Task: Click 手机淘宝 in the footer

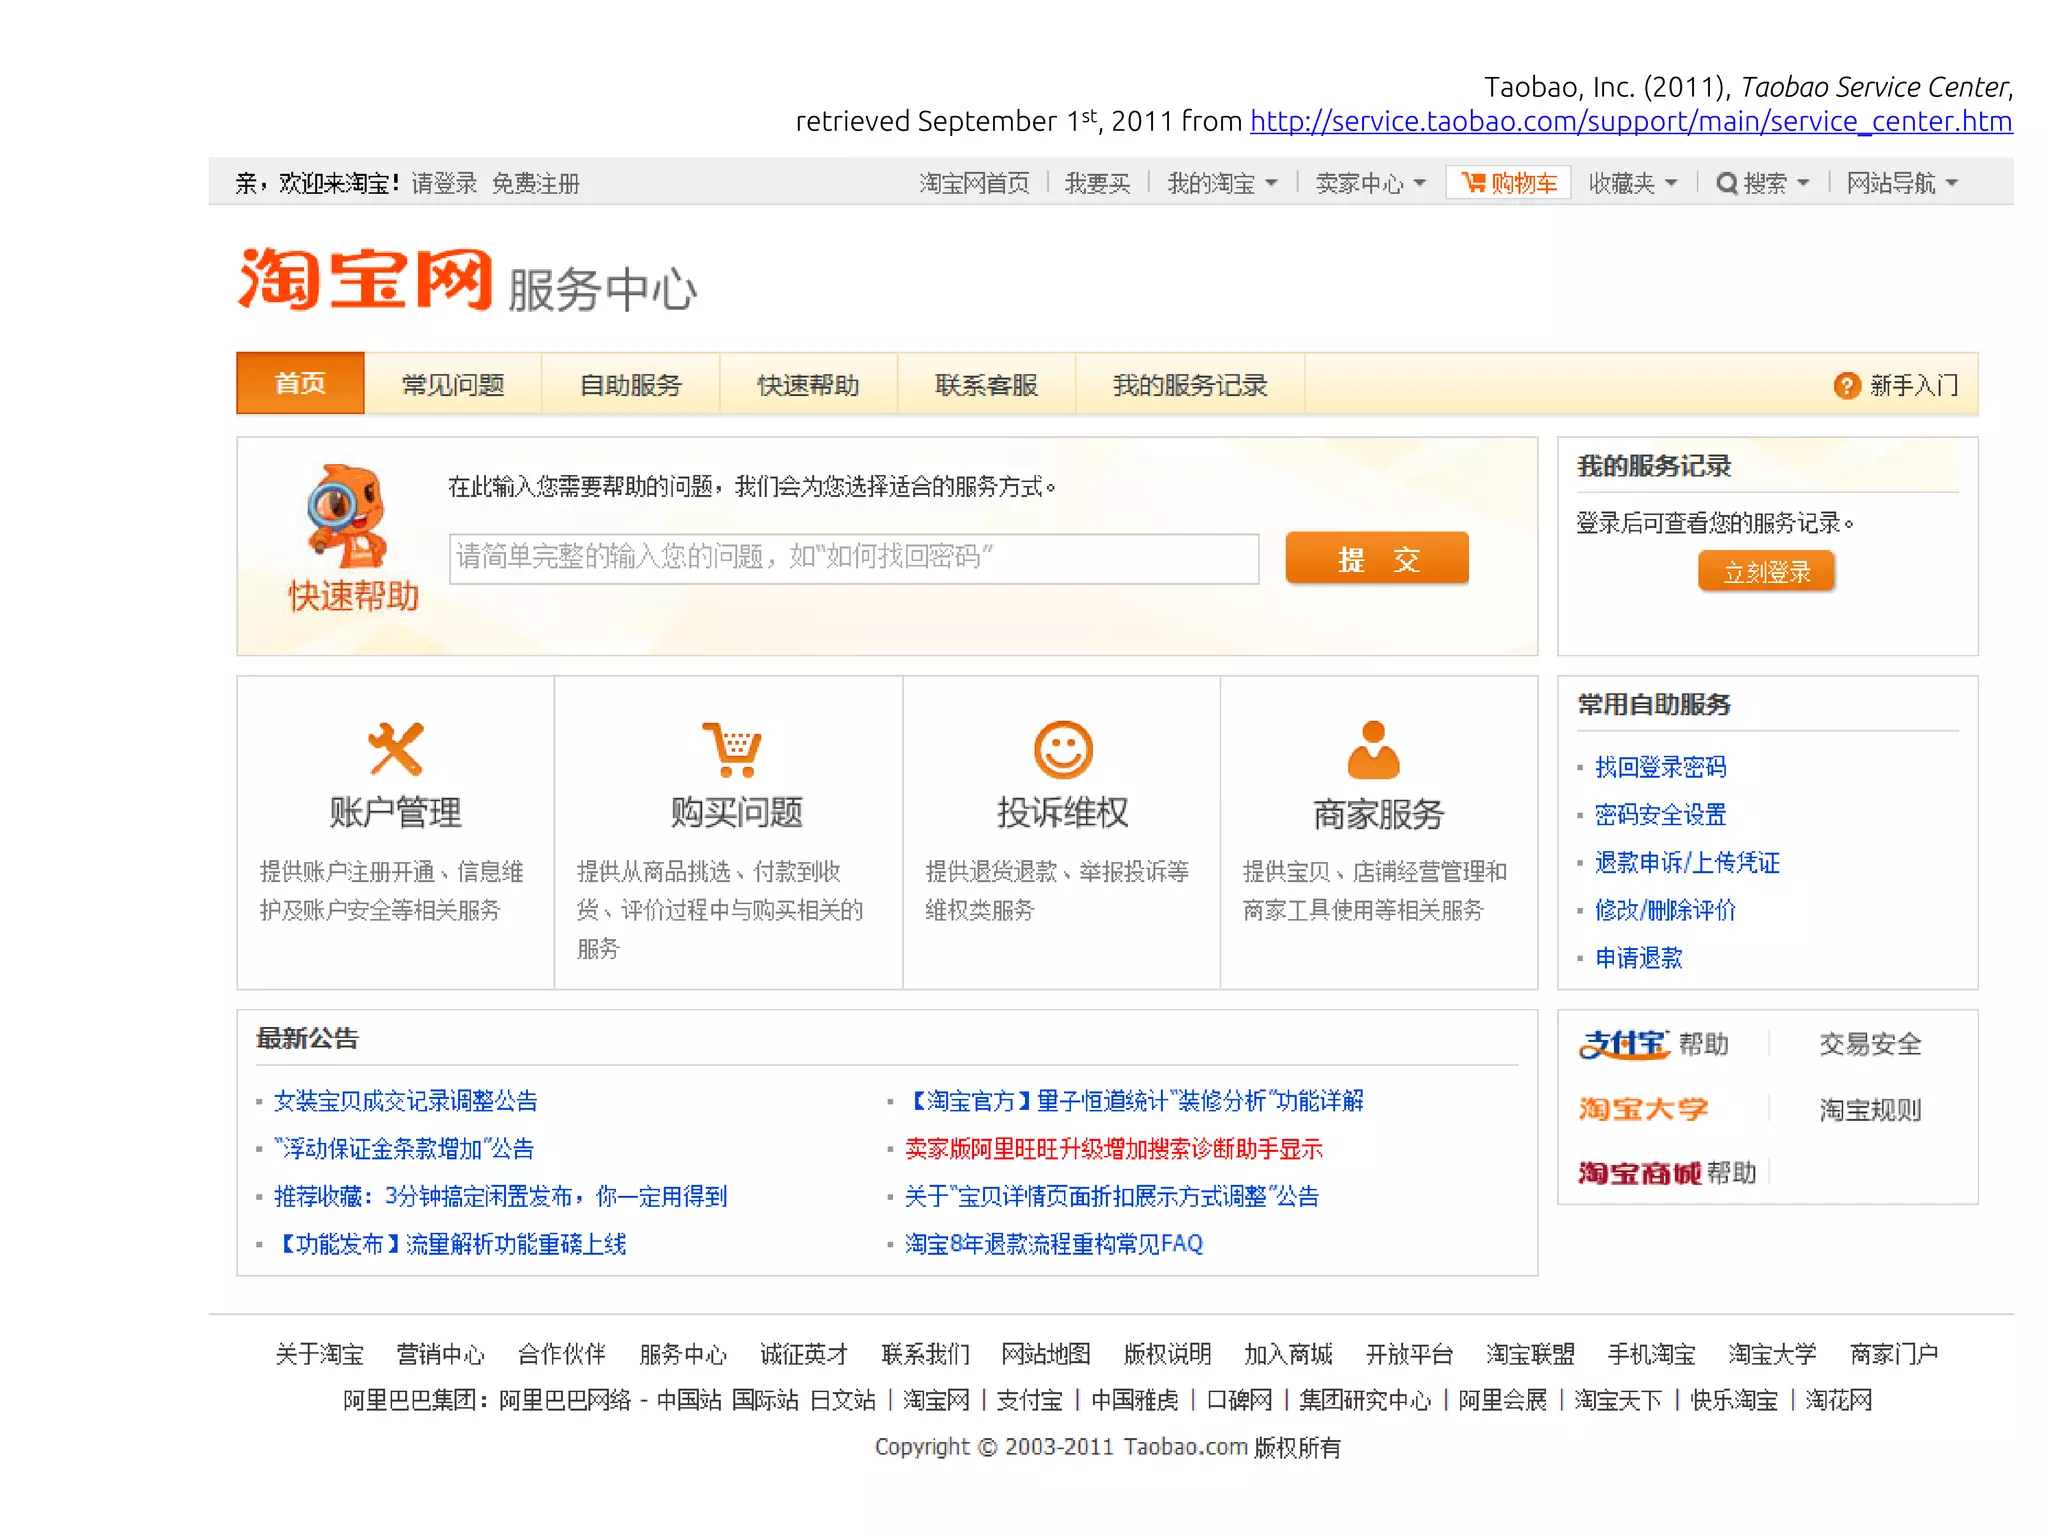Action: 1651,1354
